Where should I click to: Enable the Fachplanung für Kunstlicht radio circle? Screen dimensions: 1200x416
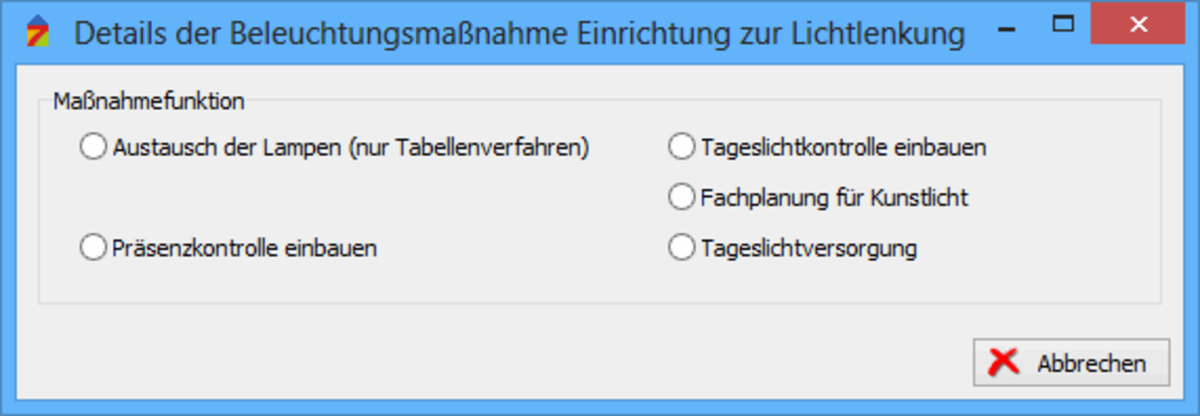681,198
